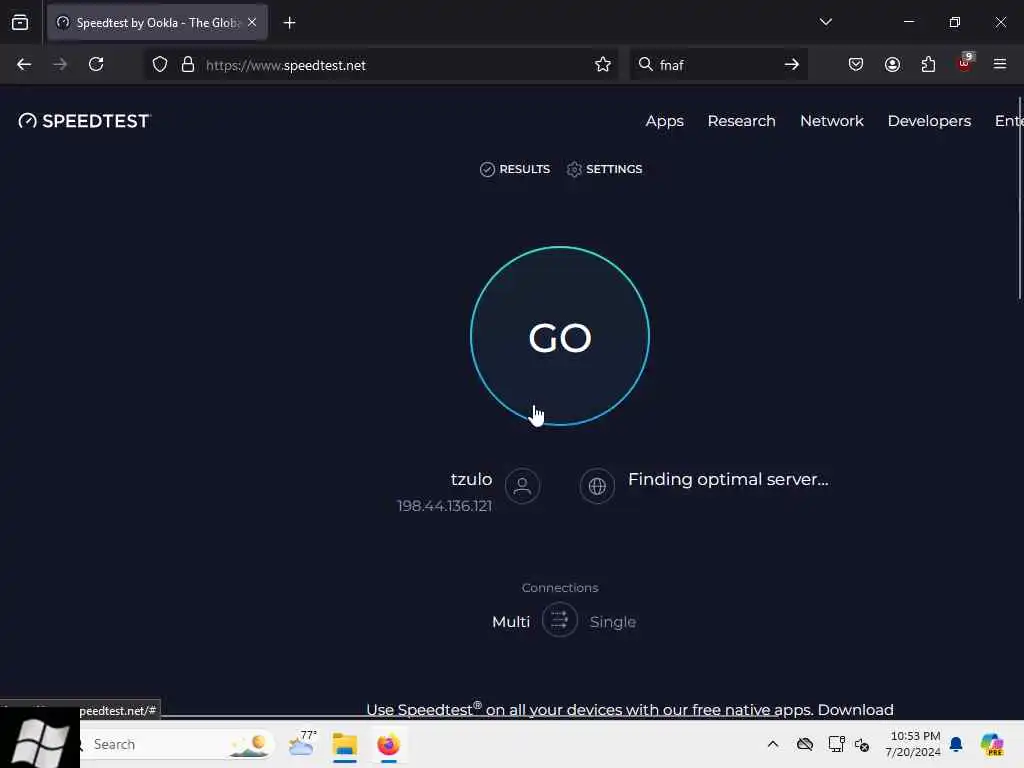Select Single connection mode
This screenshot has height=768, width=1024.
tap(613, 622)
